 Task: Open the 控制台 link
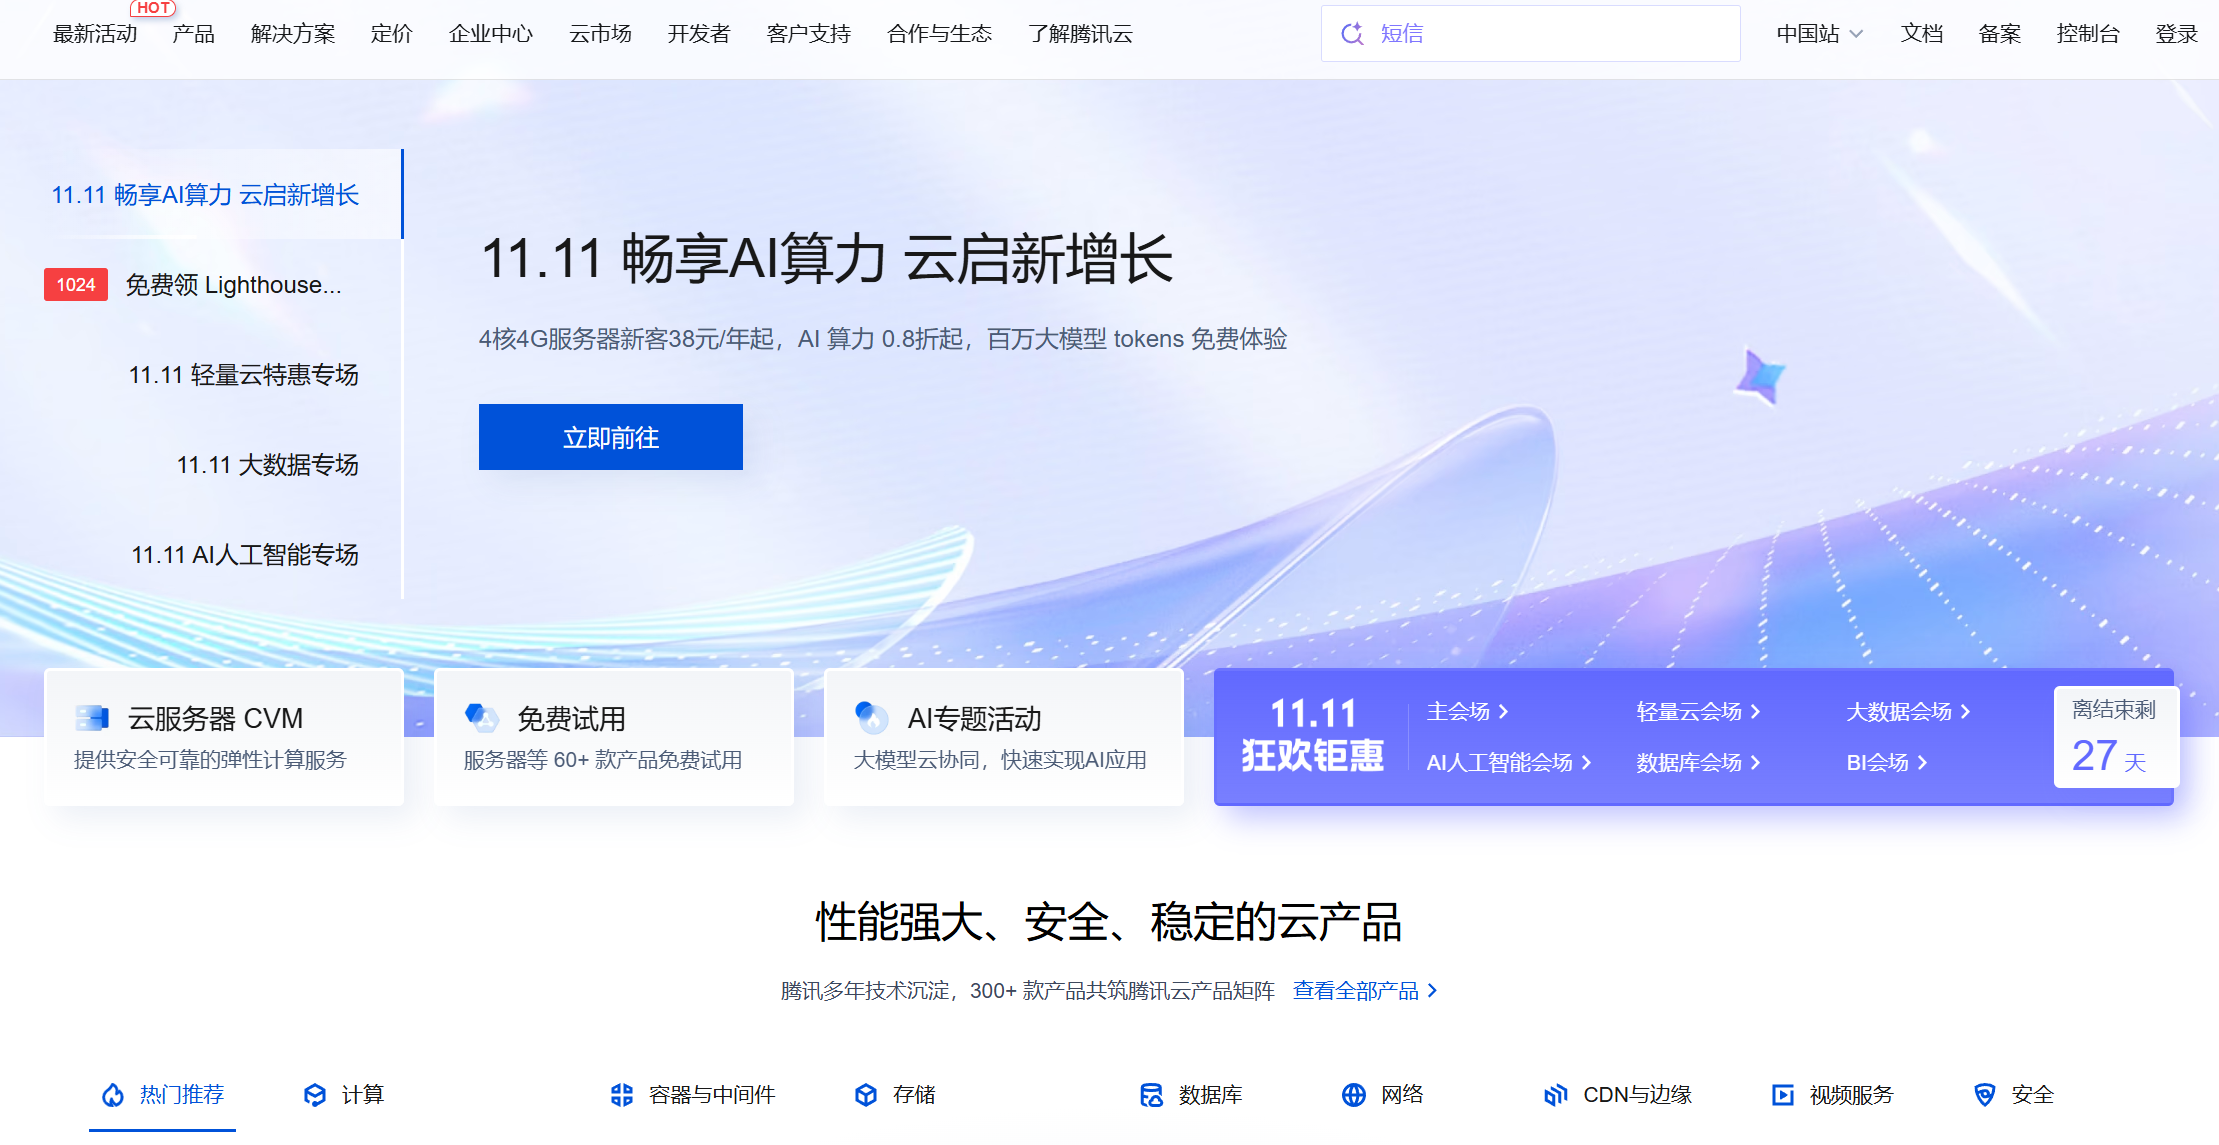[x=2088, y=34]
